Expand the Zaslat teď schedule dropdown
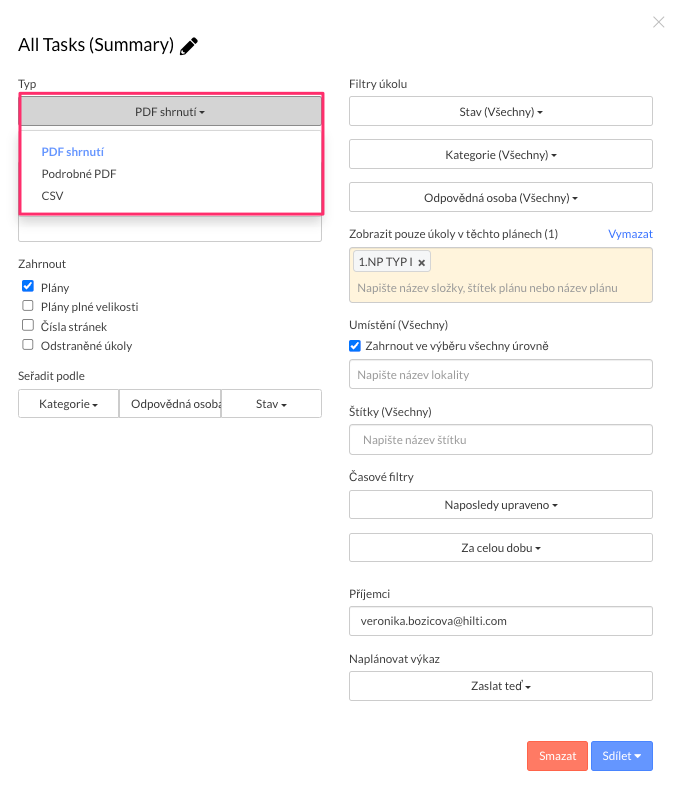 [500, 686]
